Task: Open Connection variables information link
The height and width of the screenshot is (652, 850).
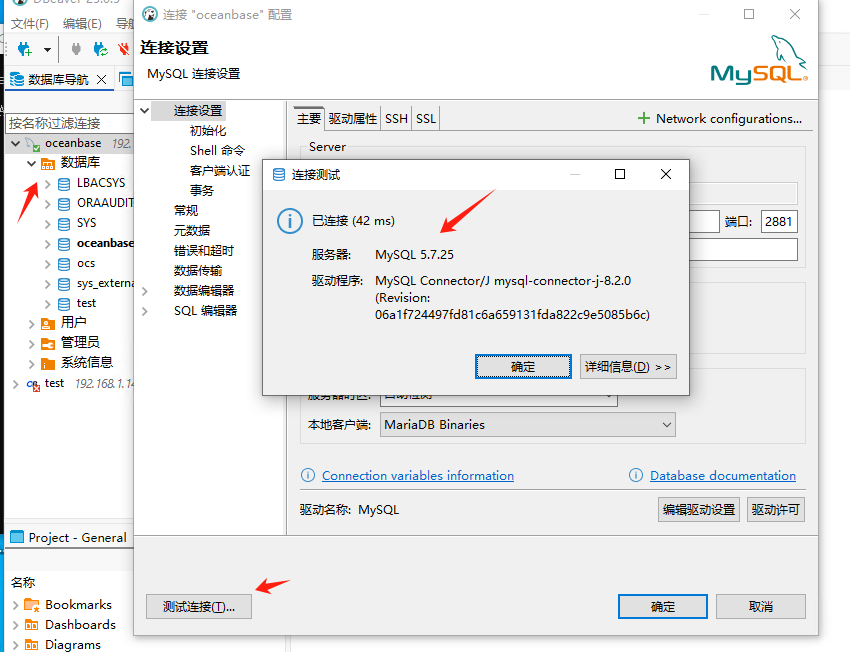Action: [417, 476]
